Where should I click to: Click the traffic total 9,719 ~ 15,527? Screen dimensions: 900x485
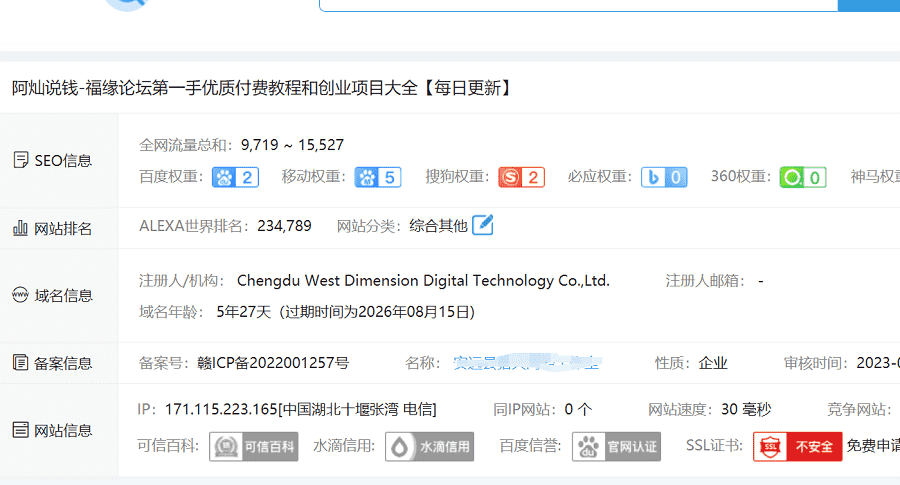[x=292, y=145]
